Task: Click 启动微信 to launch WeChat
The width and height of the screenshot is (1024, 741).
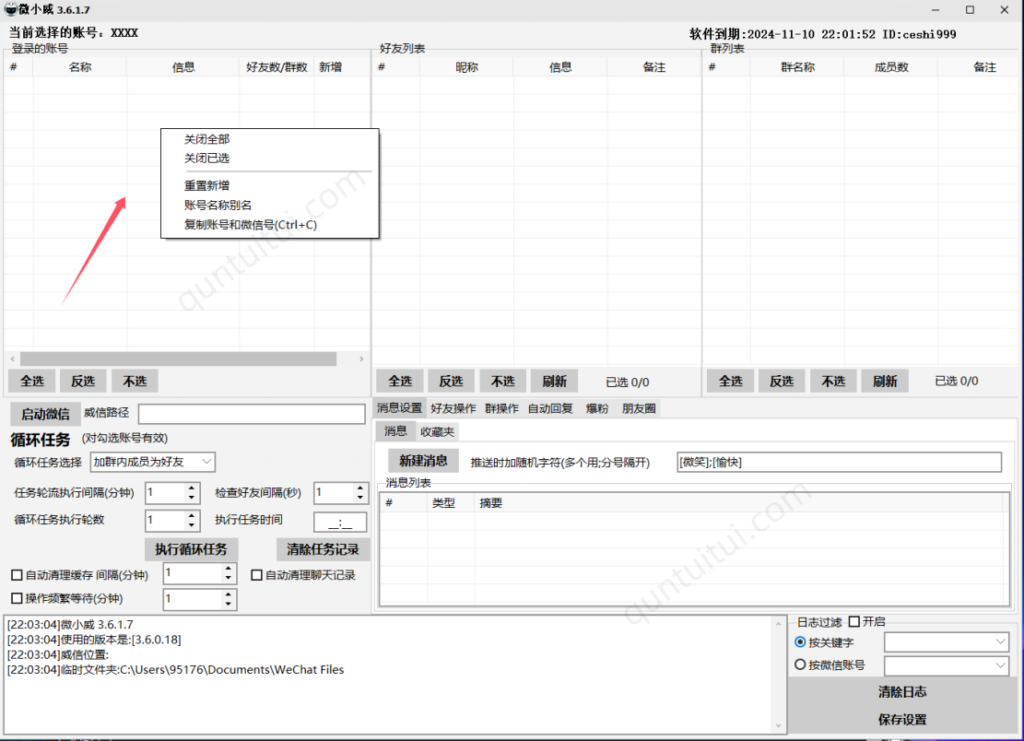Action: 45,414
